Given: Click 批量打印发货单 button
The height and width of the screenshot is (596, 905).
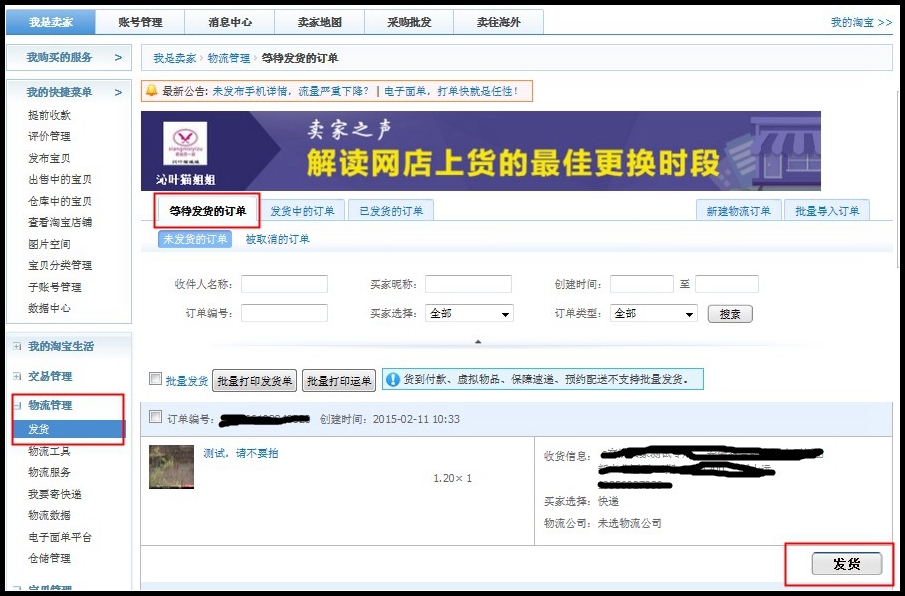Looking at the screenshot, I should (255, 381).
